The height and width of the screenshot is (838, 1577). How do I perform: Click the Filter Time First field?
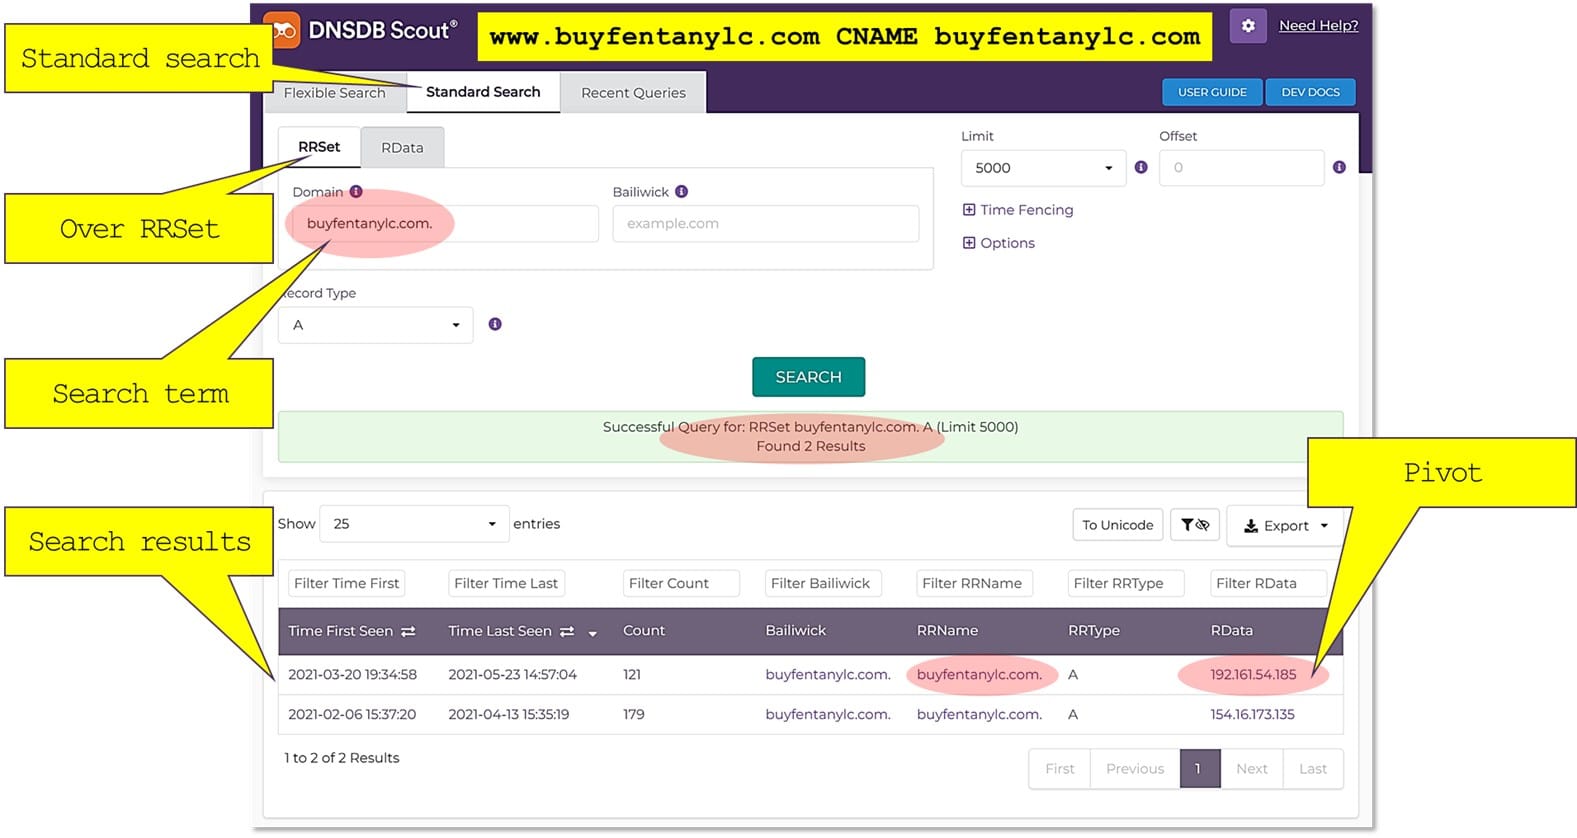tap(346, 584)
